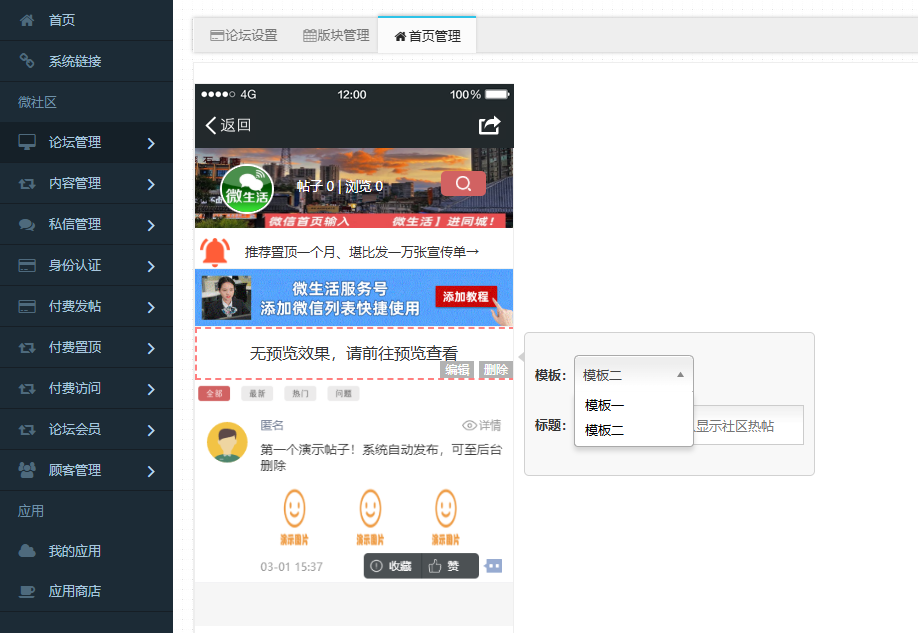Screen dimensions: 918x633
Task: Expand the 付费置顶 sidebar chevron
Action: click(151, 348)
